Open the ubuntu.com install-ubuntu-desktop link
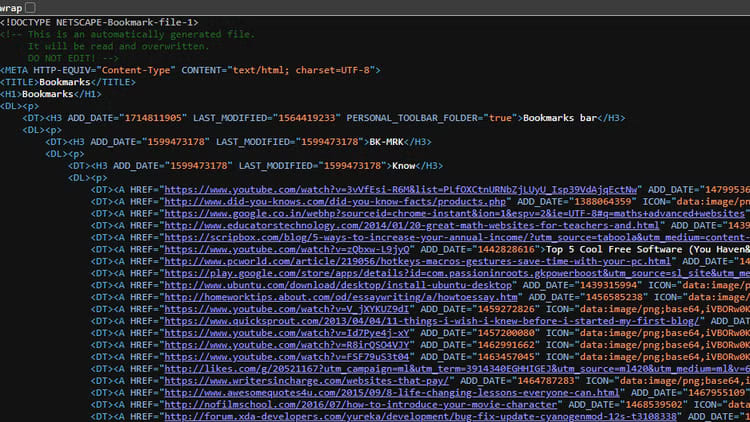 pyautogui.click(x=330, y=284)
